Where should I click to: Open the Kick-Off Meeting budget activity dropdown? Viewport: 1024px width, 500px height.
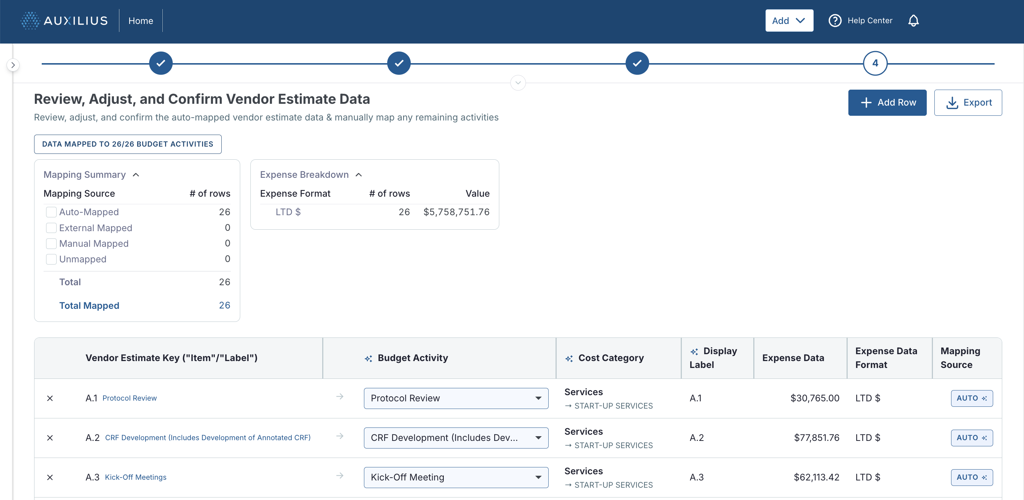point(456,477)
